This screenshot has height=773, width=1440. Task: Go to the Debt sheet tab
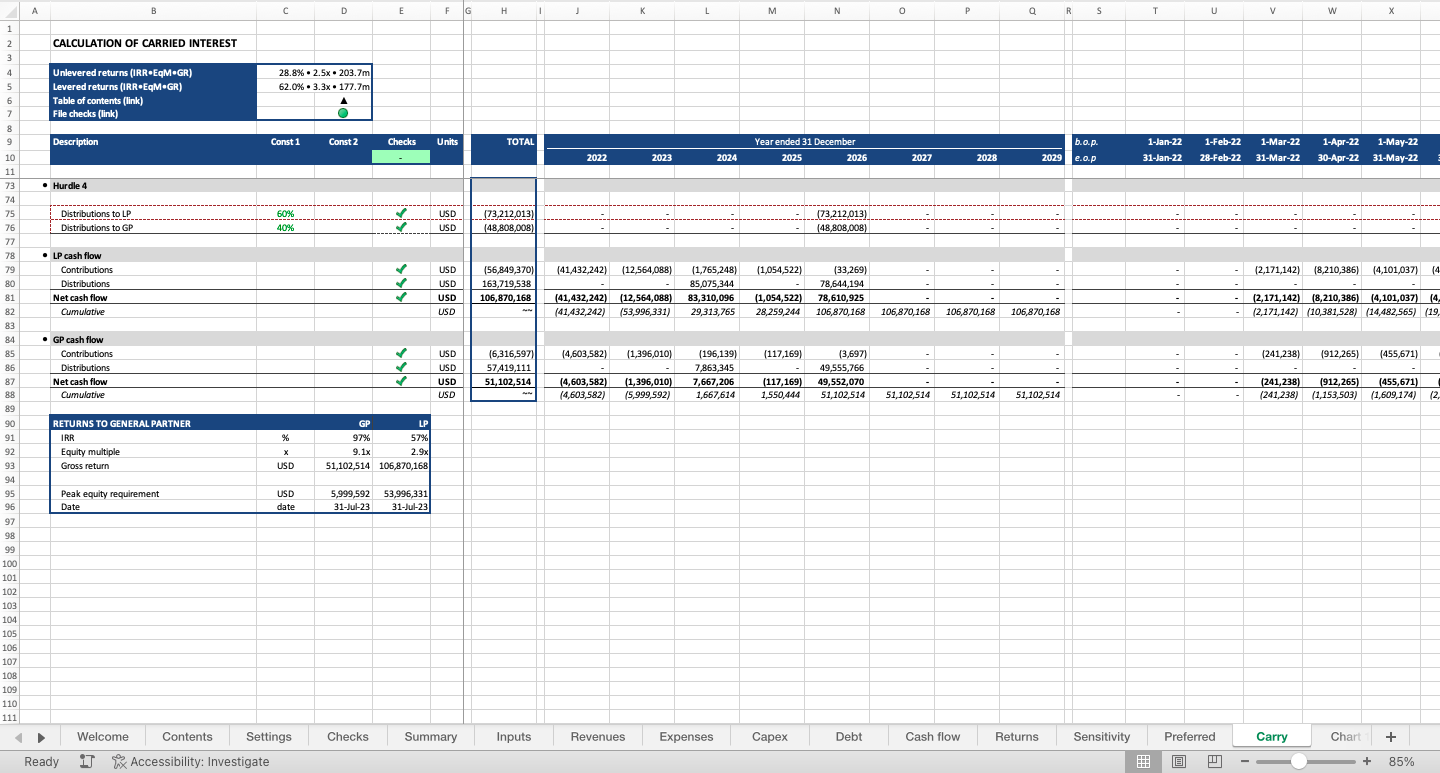(x=849, y=736)
